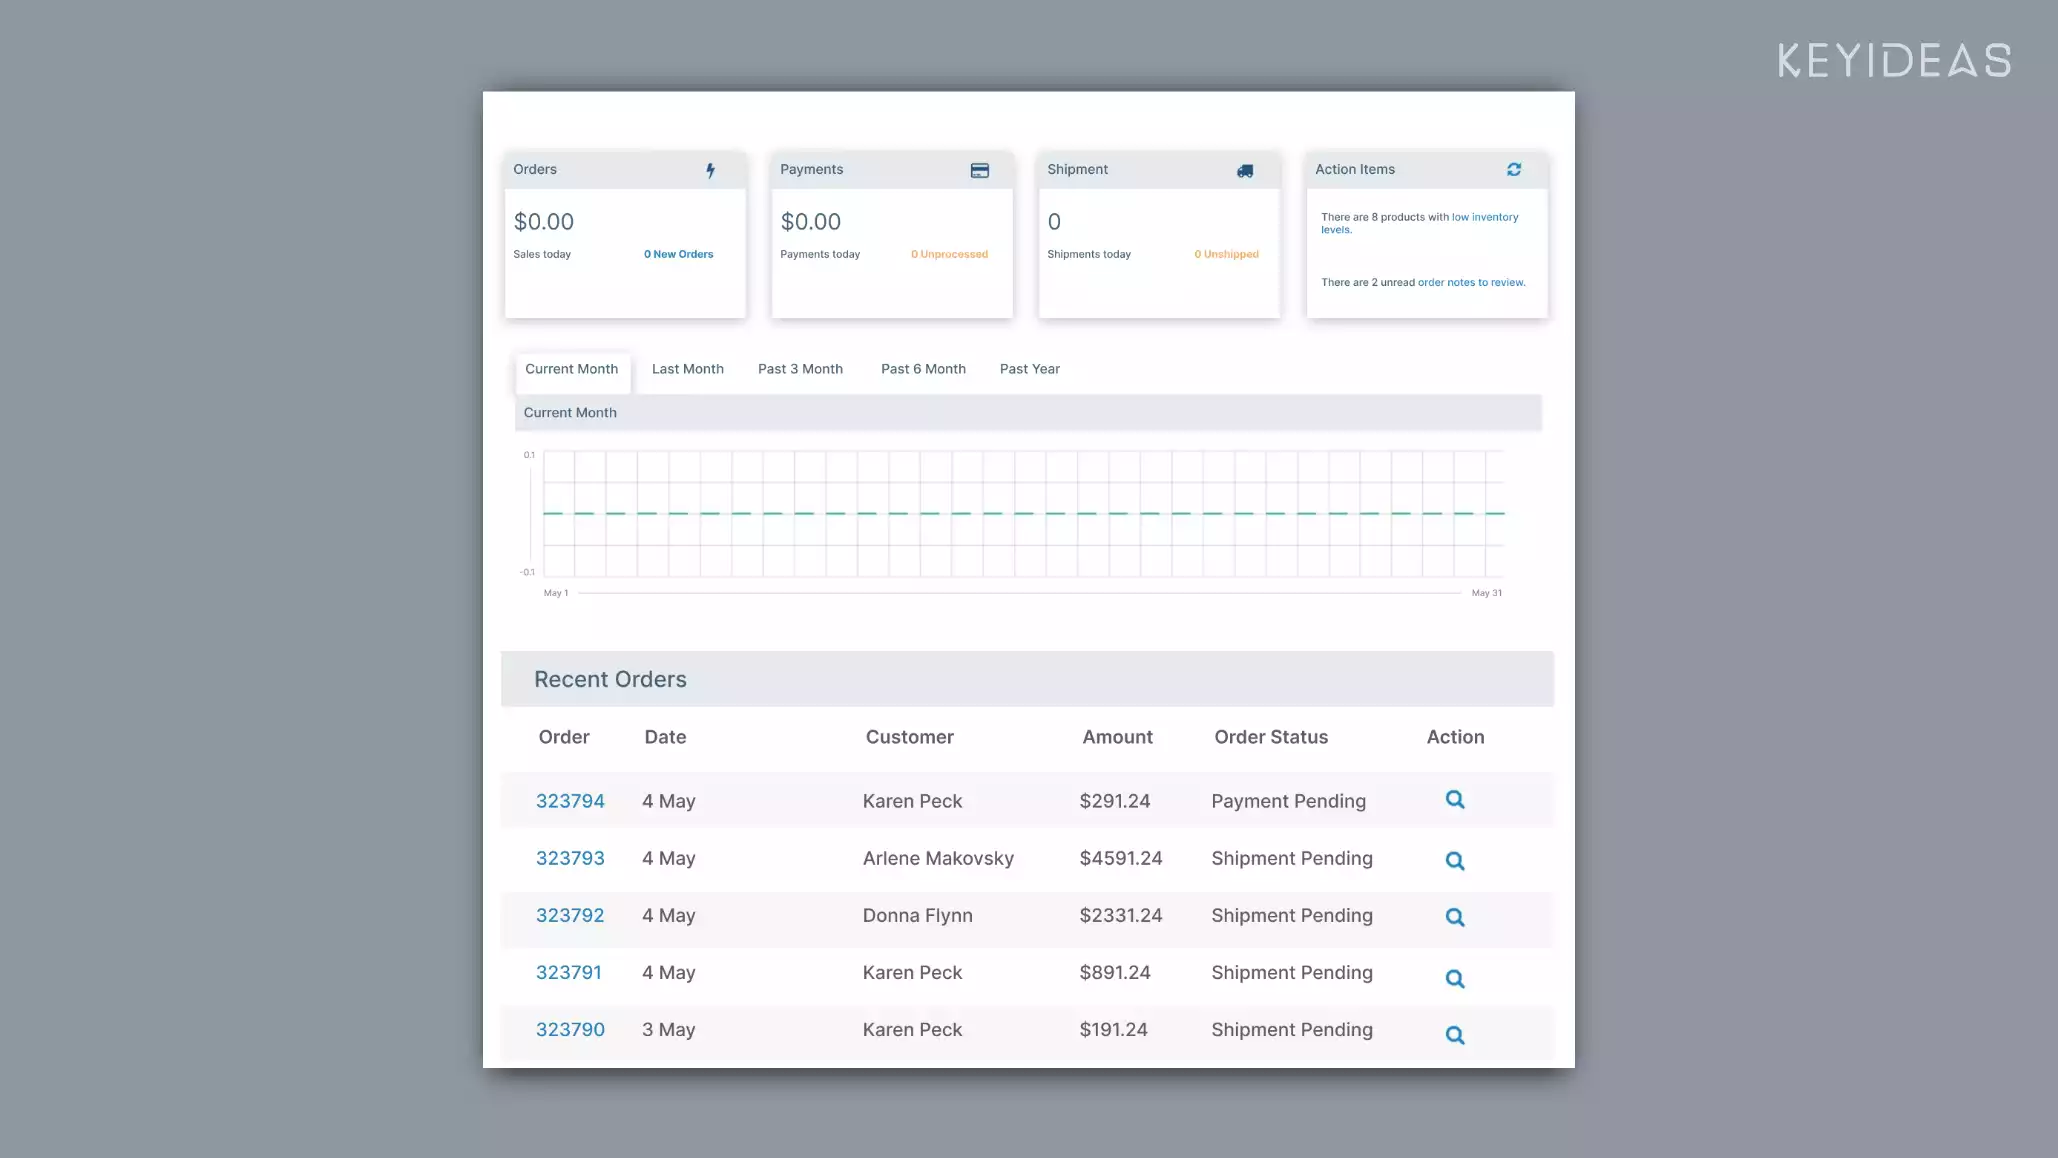Open the 0 Unprocessed payments link
Screen dimensions: 2058x1158
point(949,254)
